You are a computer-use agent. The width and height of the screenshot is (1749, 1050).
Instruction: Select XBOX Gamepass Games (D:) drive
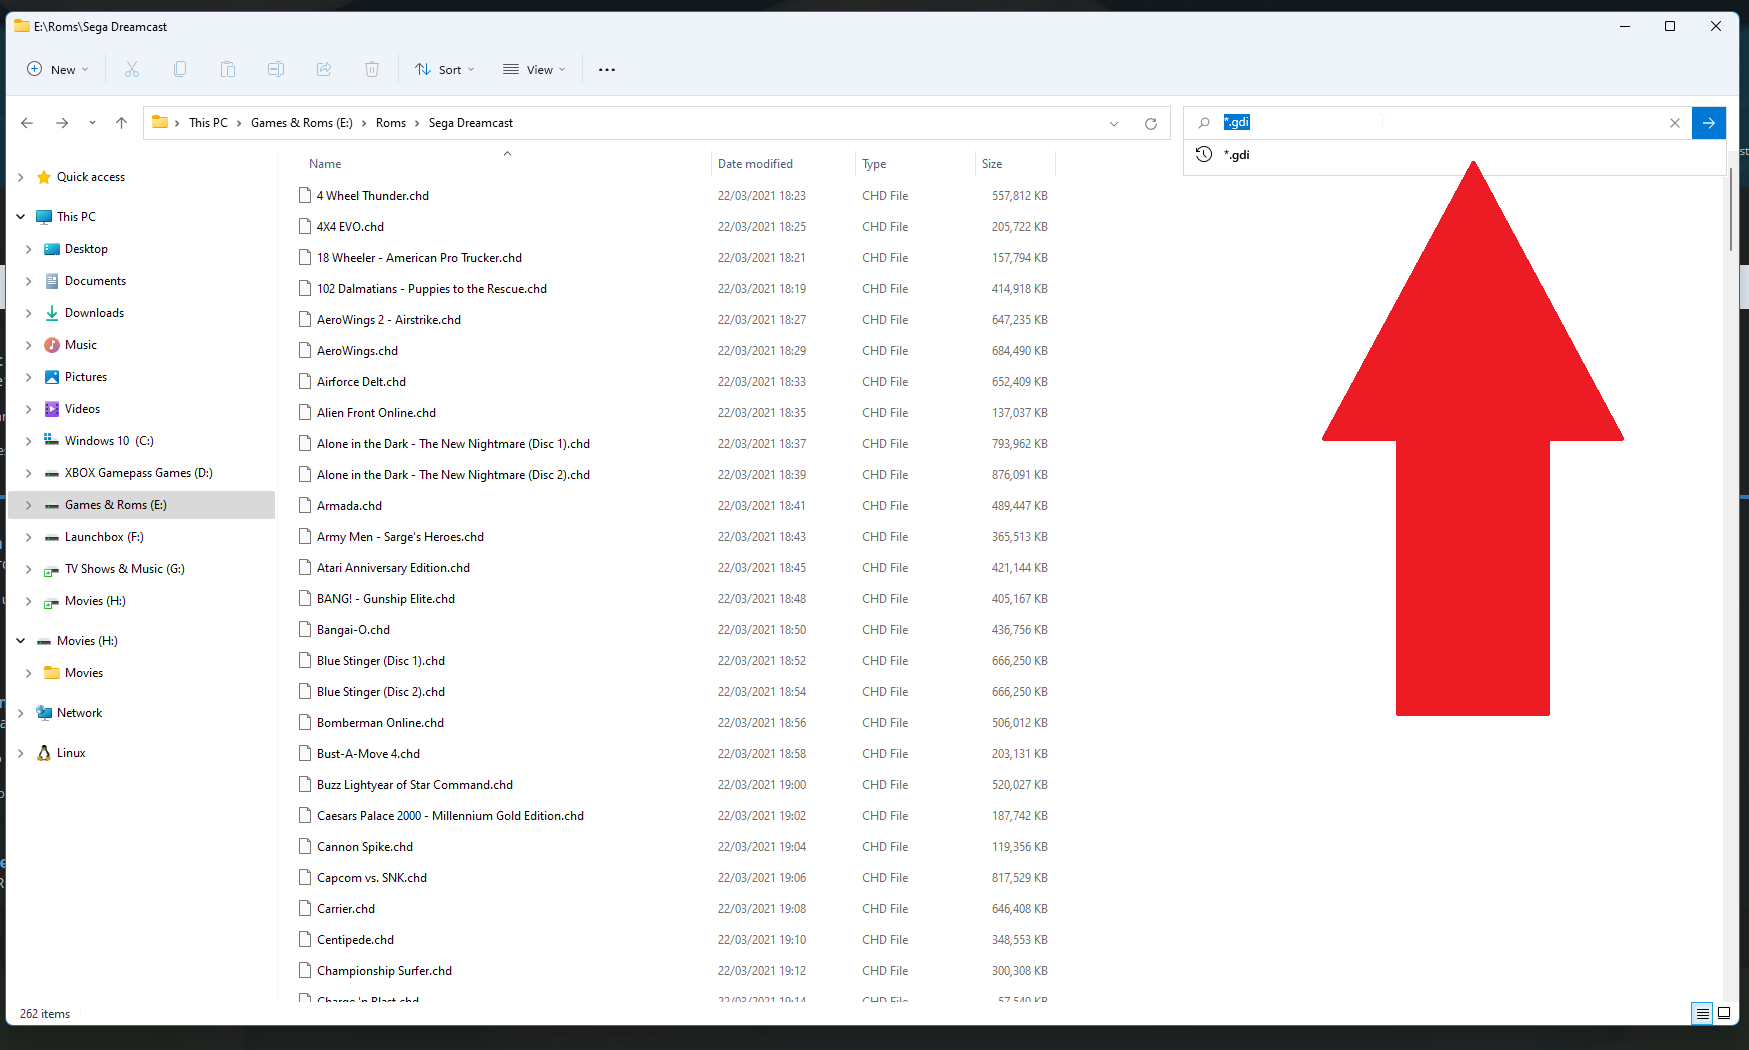pyautogui.click(x=138, y=473)
